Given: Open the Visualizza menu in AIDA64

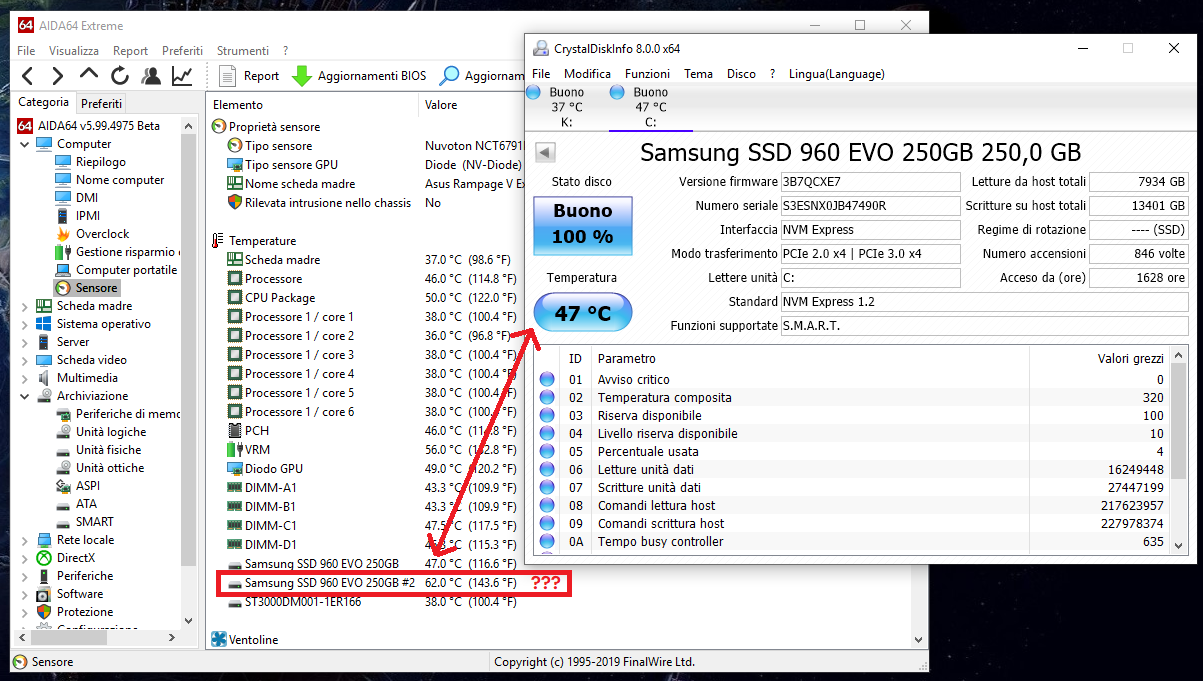Looking at the screenshot, I should [x=74, y=50].
